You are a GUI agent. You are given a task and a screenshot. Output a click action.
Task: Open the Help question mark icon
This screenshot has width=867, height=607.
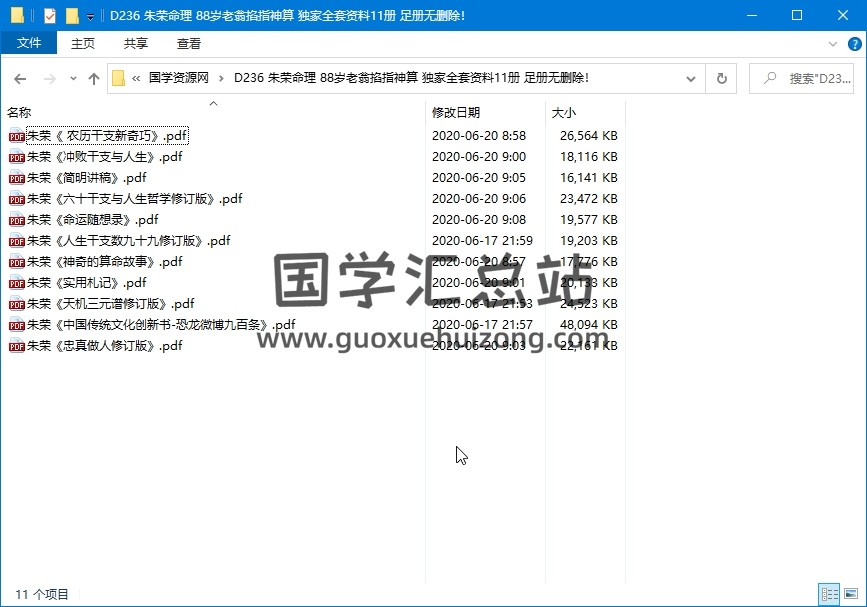(x=853, y=44)
